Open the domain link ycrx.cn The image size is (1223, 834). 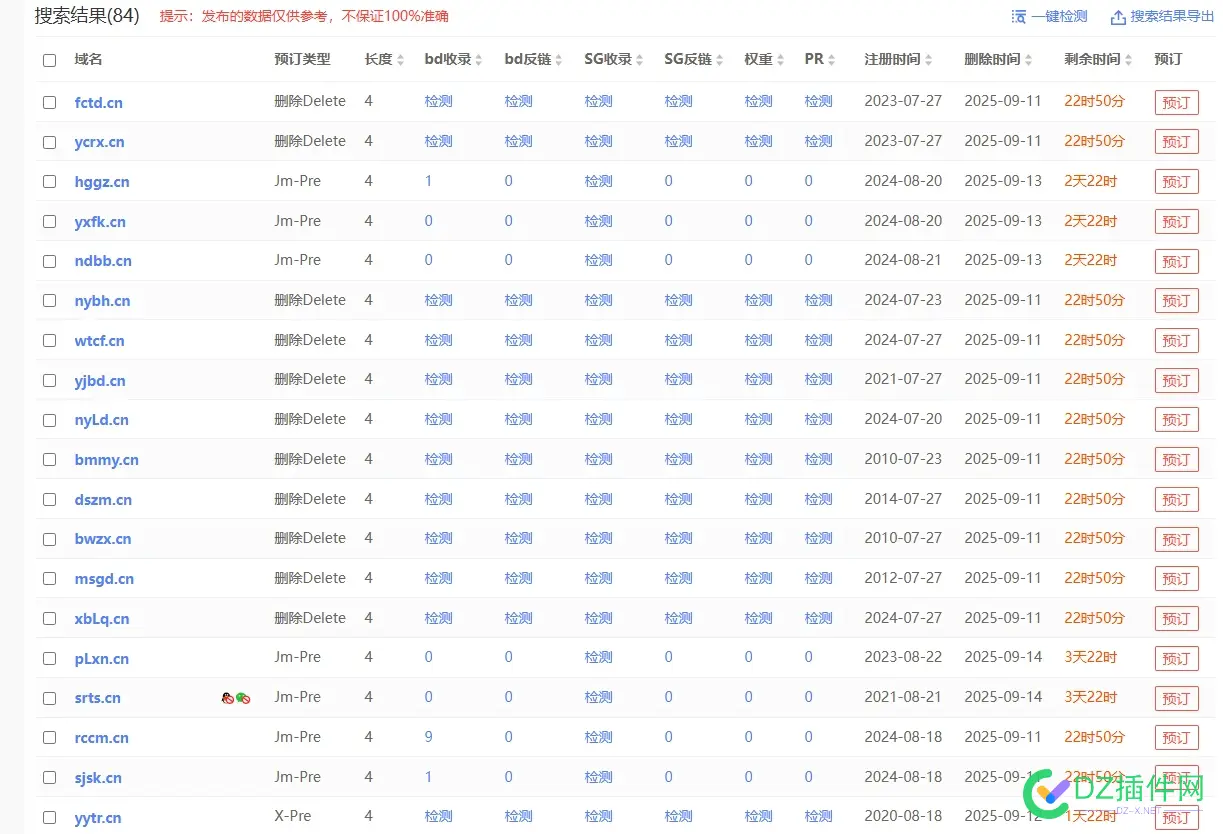coord(100,142)
